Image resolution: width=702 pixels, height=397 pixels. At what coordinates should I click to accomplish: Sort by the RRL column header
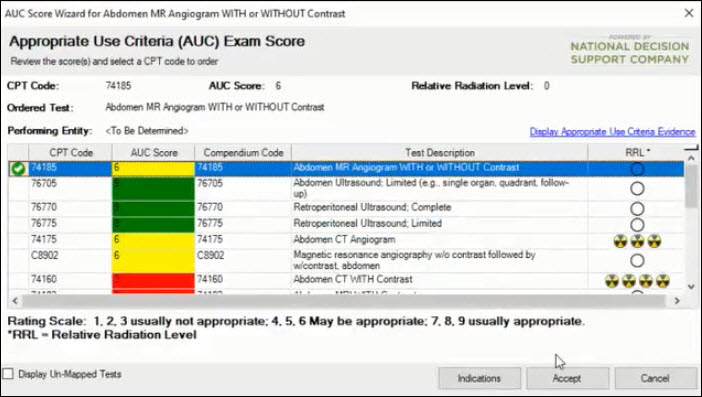coord(636,153)
